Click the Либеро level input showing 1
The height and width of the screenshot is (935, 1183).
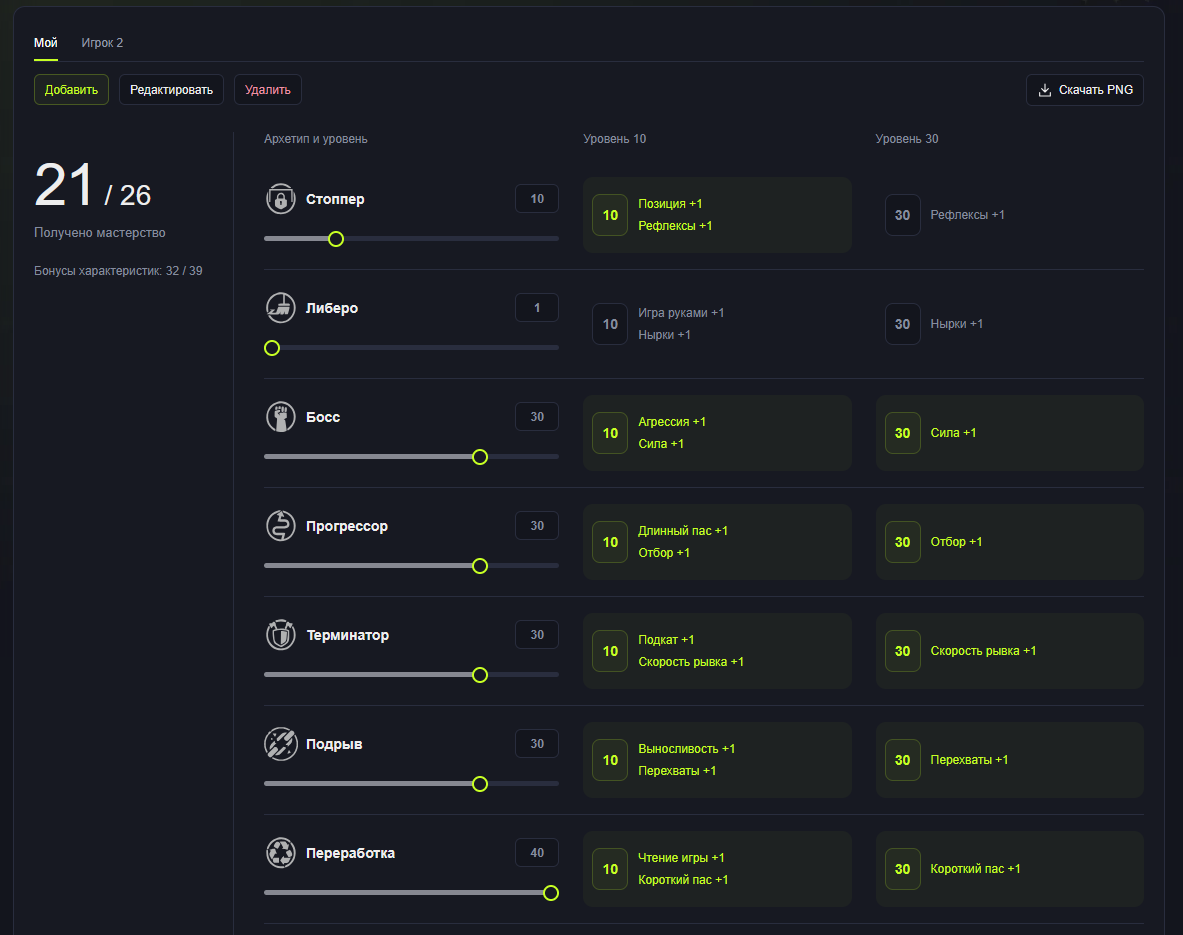click(x=537, y=308)
